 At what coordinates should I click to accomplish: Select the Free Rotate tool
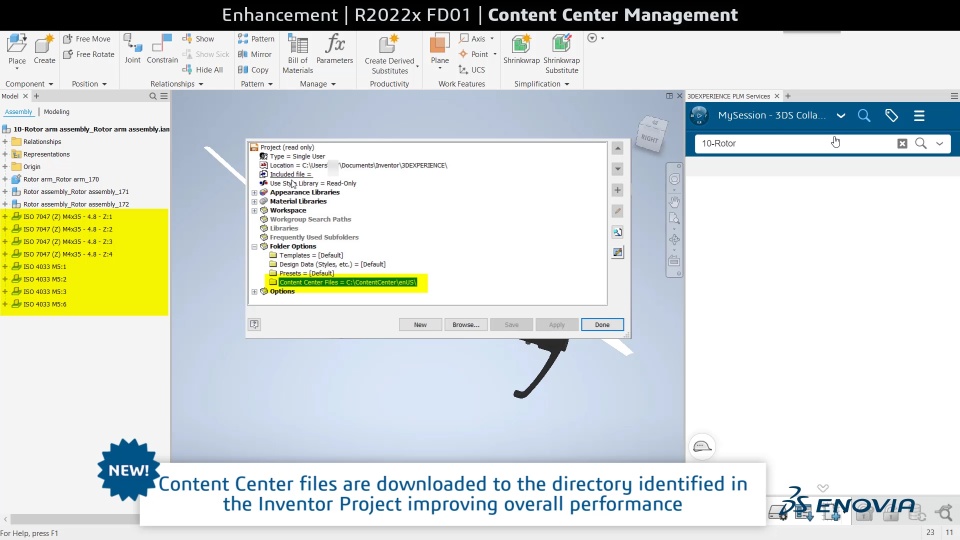[x=88, y=54]
